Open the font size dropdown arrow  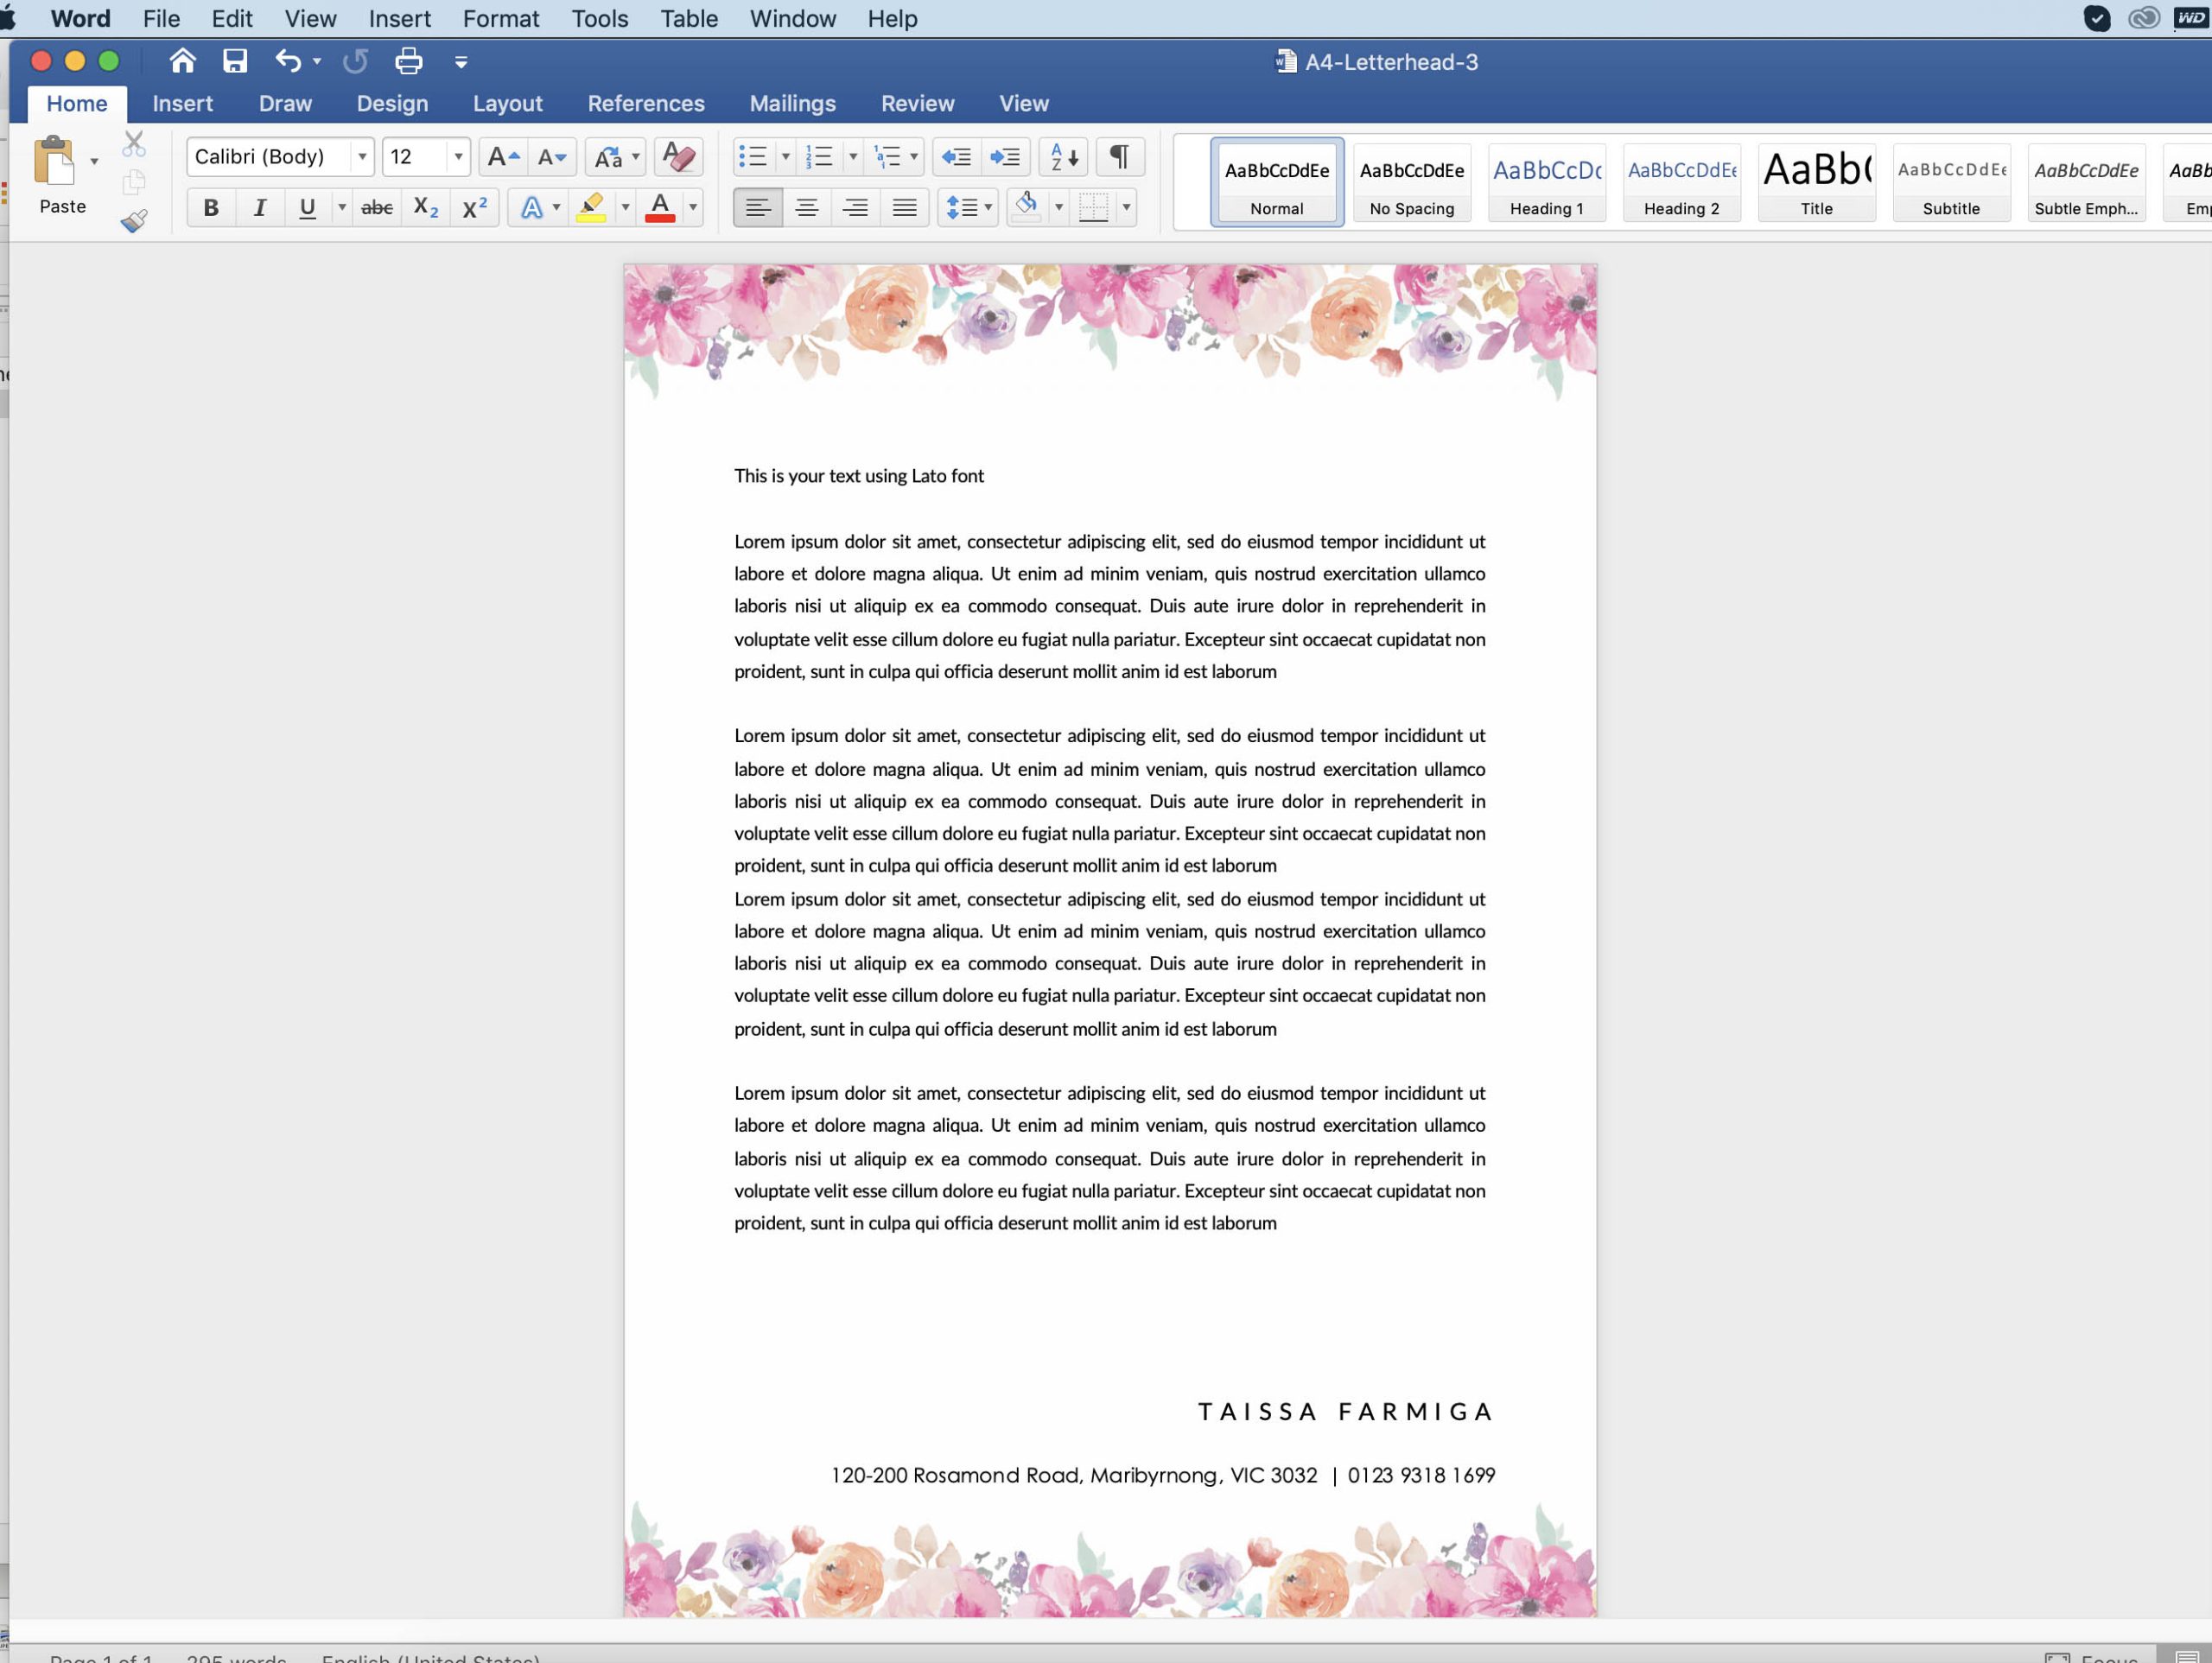coord(458,157)
